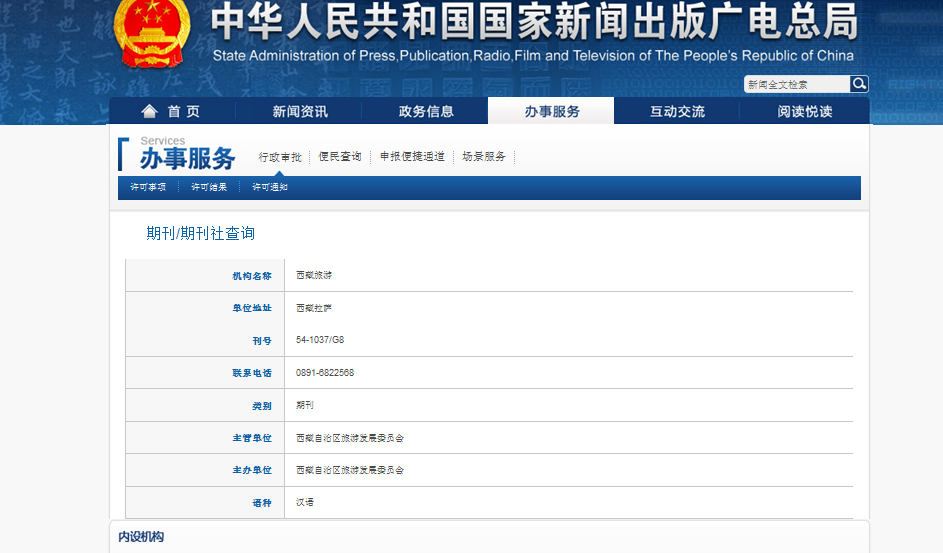Screen dimensions: 943x553
Task: Click the 内设机构 section heading
Action: pyautogui.click(x=141, y=537)
